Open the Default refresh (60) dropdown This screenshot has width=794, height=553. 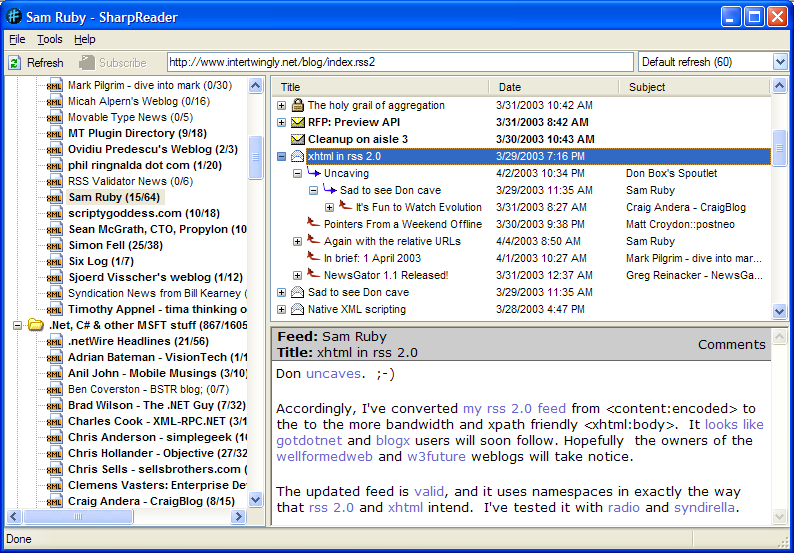point(780,62)
